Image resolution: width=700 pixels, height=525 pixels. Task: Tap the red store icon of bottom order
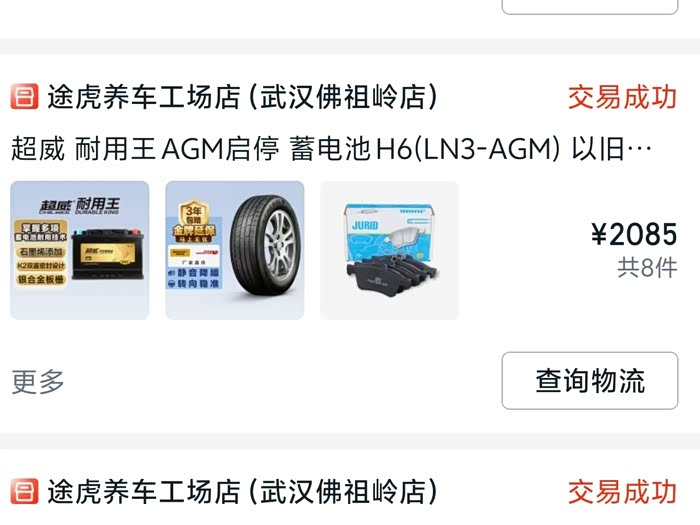[25, 491]
